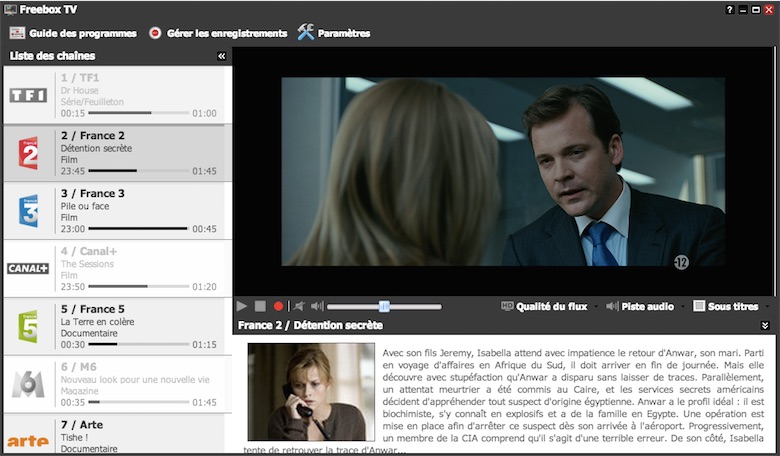Image resolution: width=780 pixels, height=456 pixels.
Task: Open the Qualité du flux dropdown
Action: coord(549,306)
